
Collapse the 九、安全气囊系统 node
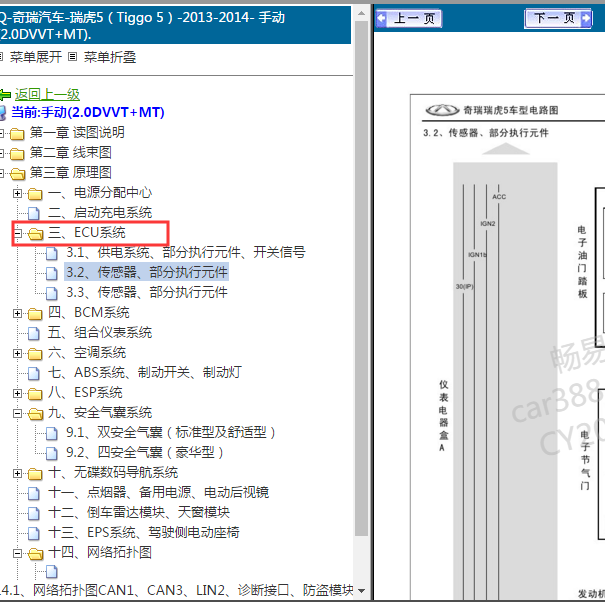tap(17, 414)
